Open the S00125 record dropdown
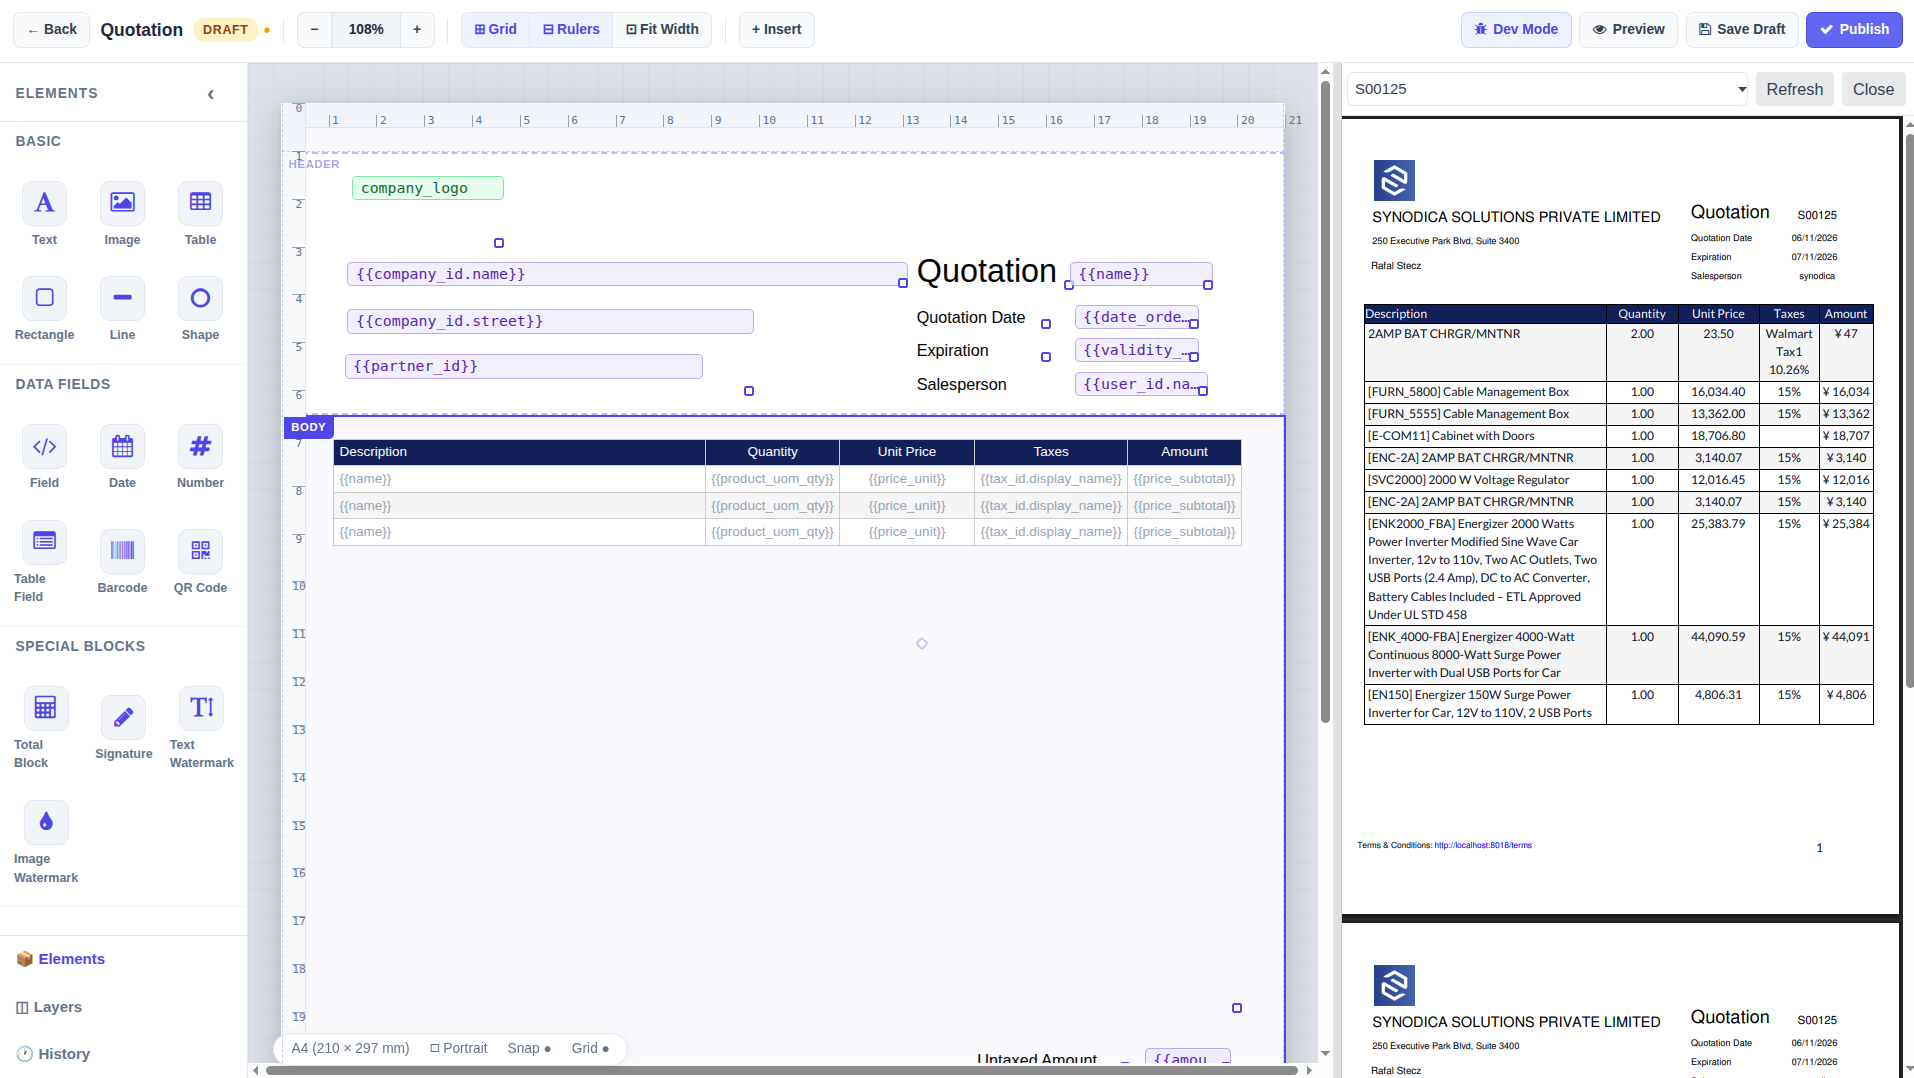Screen dimensions: 1914x1078 (x=1547, y=89)
